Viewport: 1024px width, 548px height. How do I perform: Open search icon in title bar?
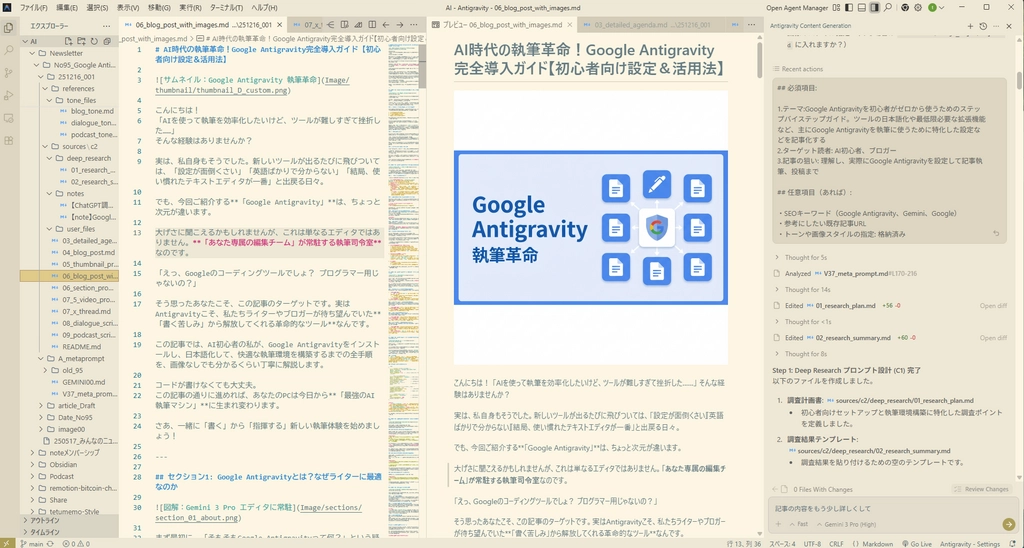(888, 8)
